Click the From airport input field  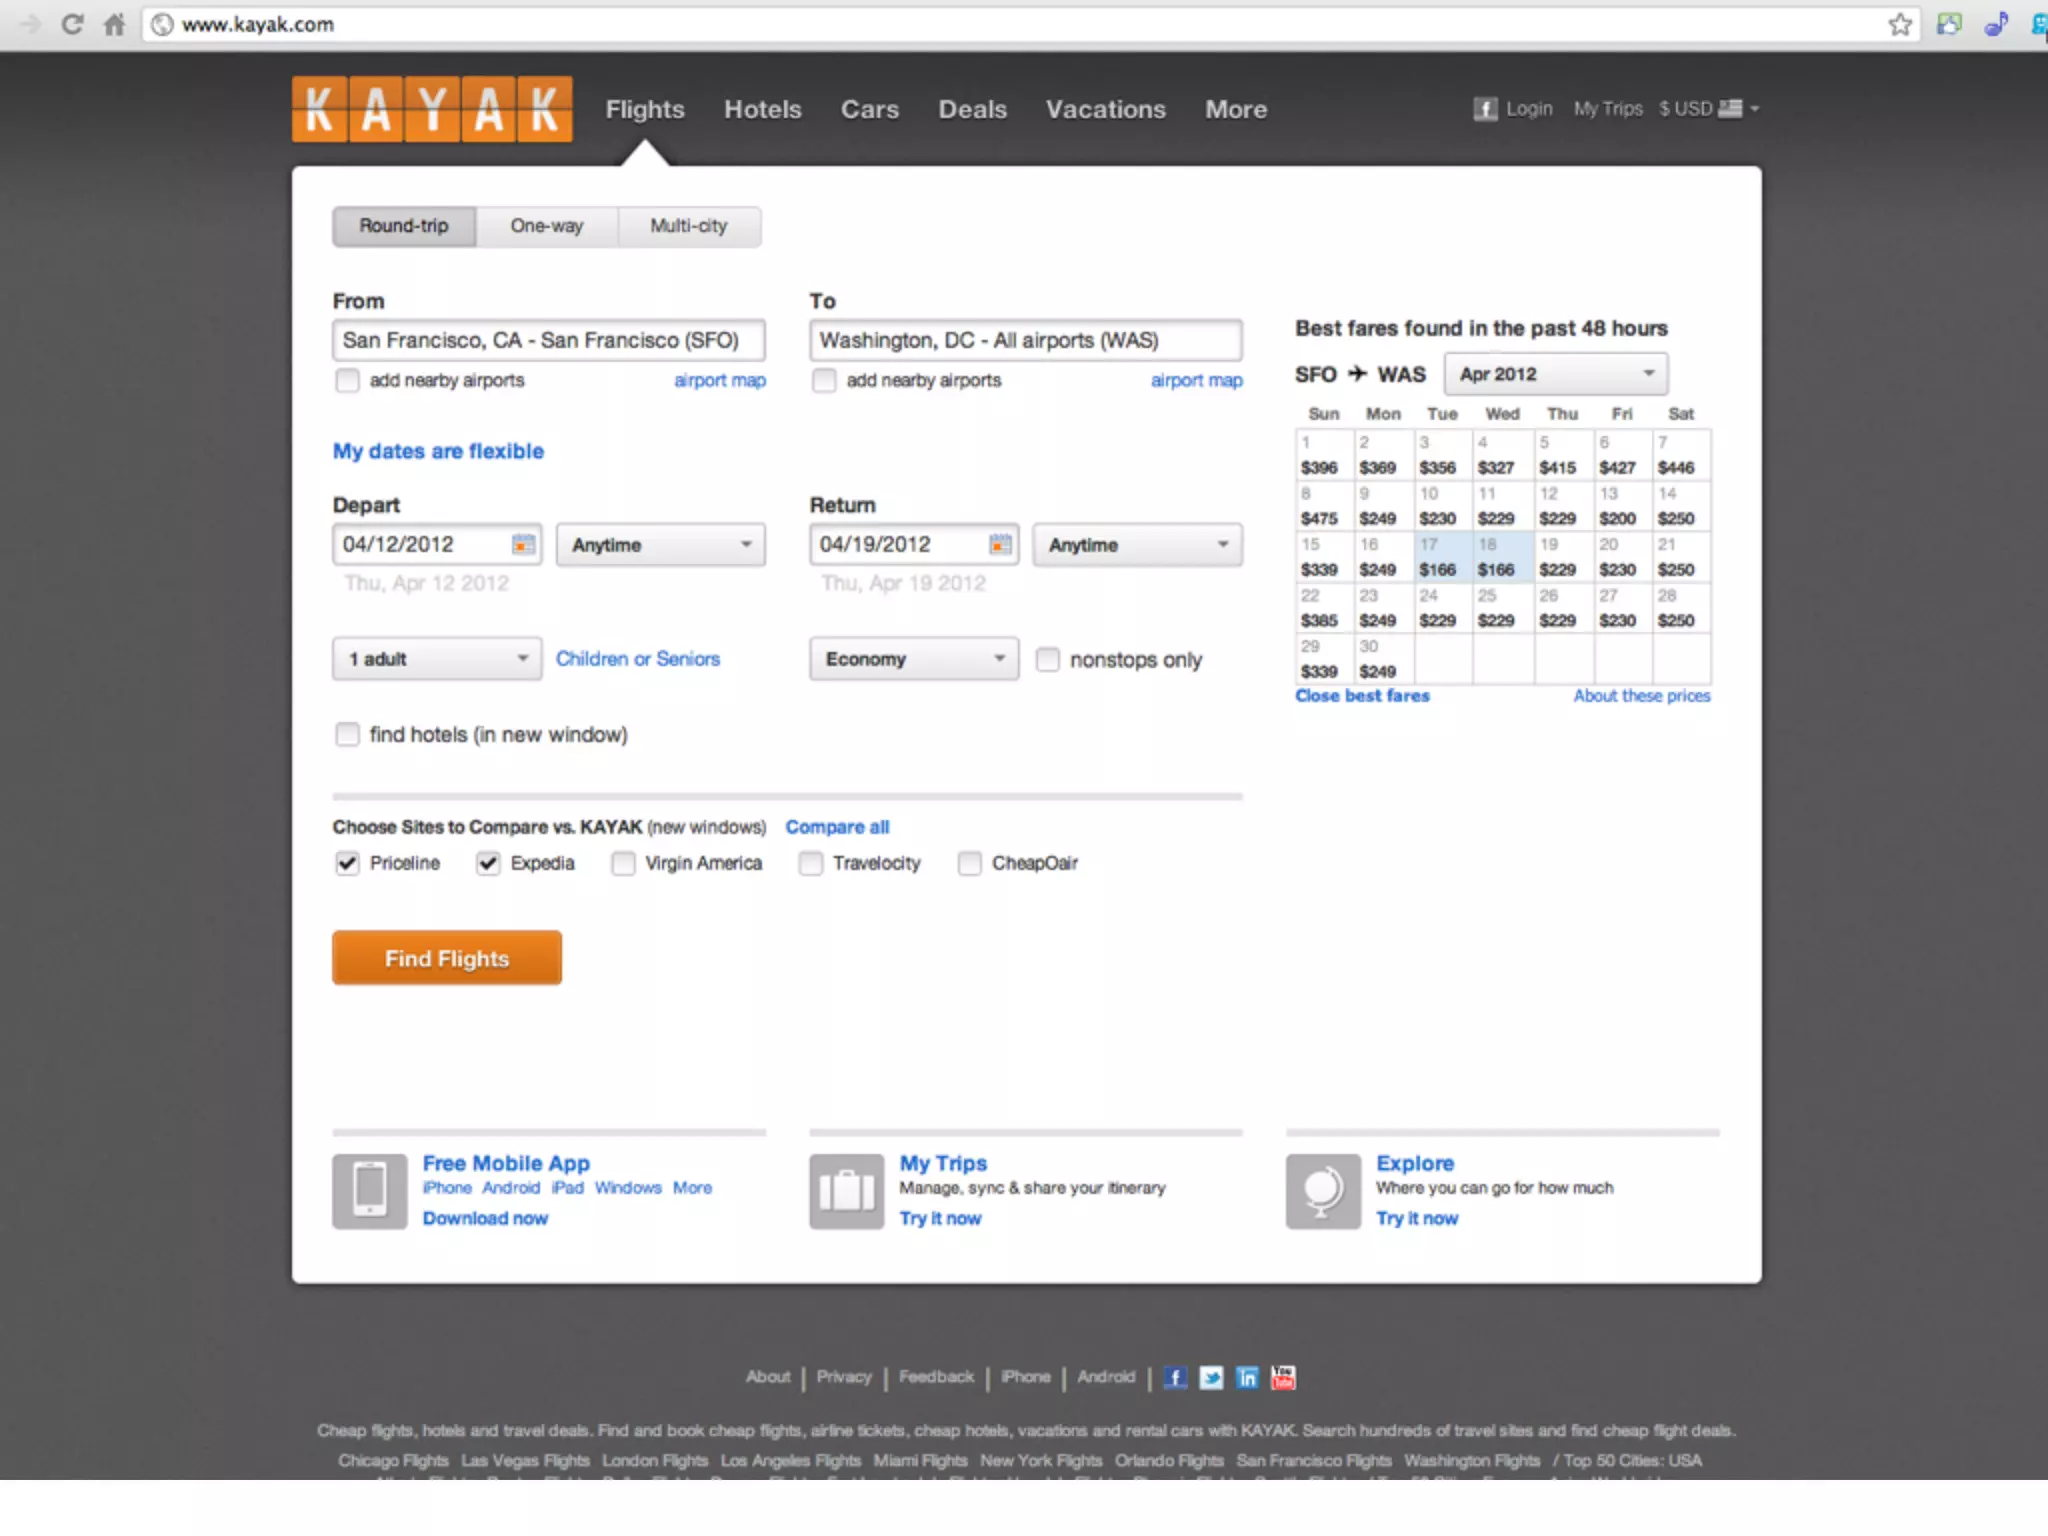click(548, 340)
